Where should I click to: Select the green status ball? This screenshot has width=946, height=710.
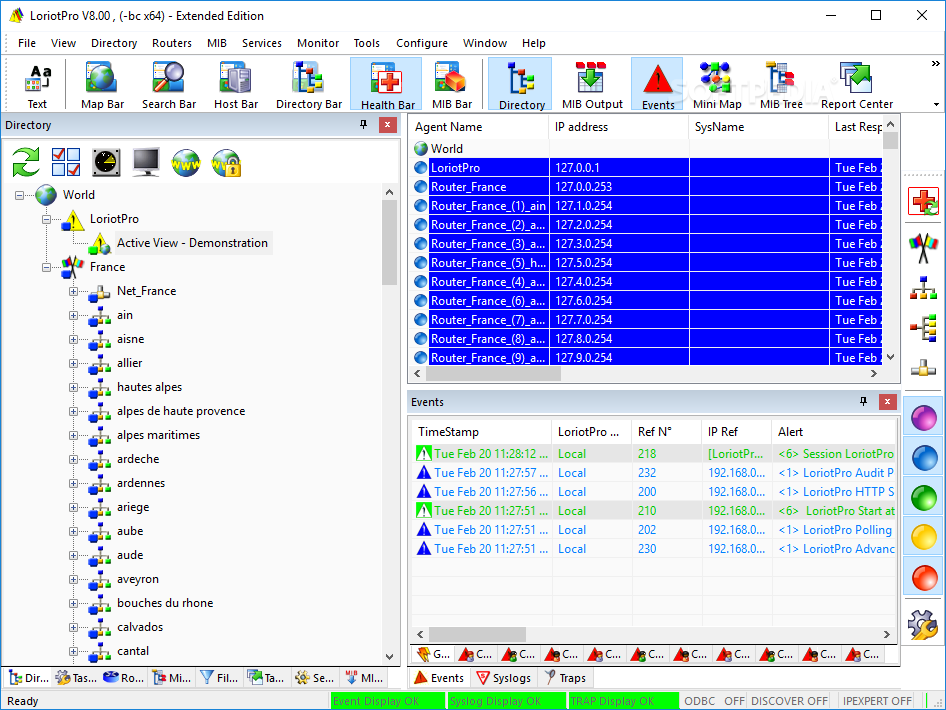924,498
